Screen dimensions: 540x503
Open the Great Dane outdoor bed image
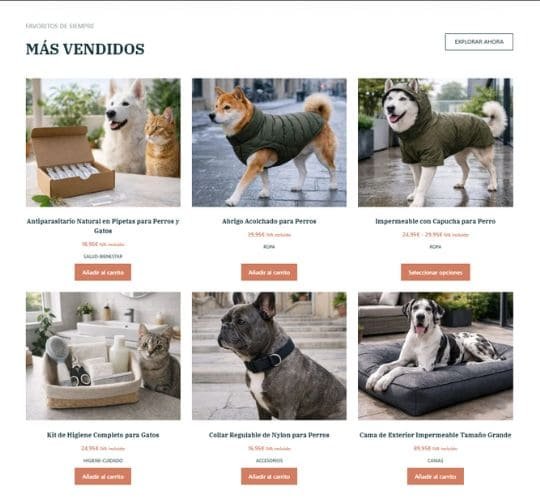pyautogui.click(x=435, y=356)
